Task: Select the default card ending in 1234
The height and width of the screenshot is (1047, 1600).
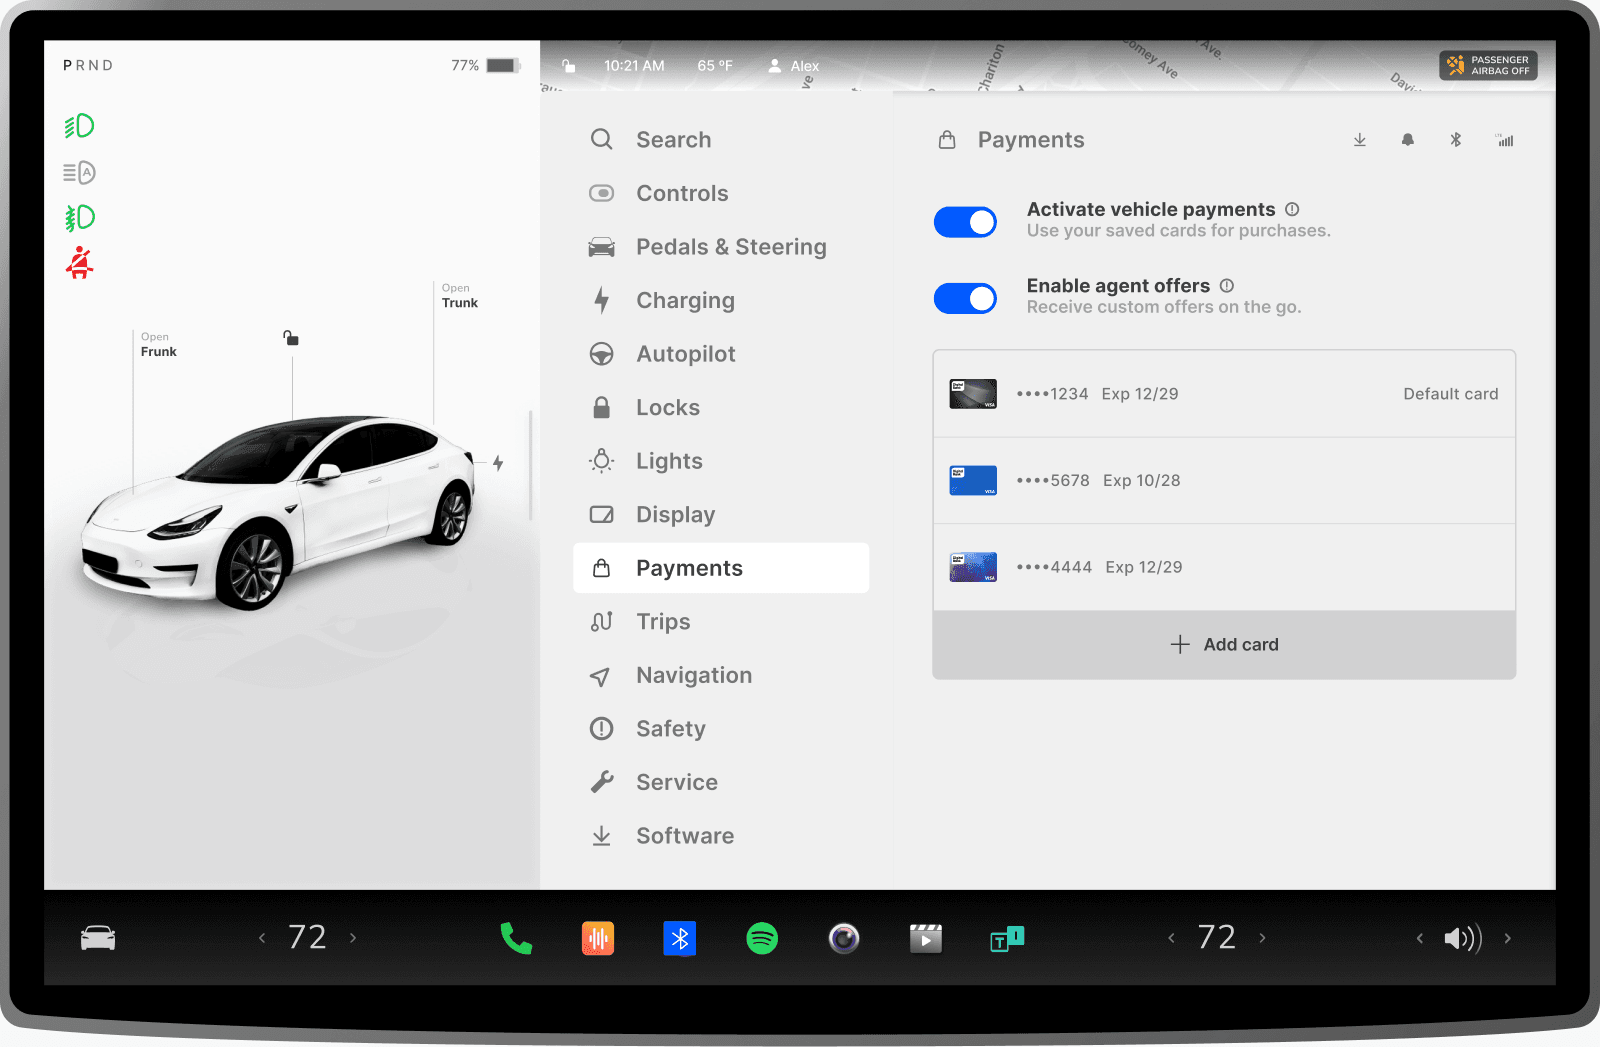Action: pyautogui.click(x=1224, y=394)
